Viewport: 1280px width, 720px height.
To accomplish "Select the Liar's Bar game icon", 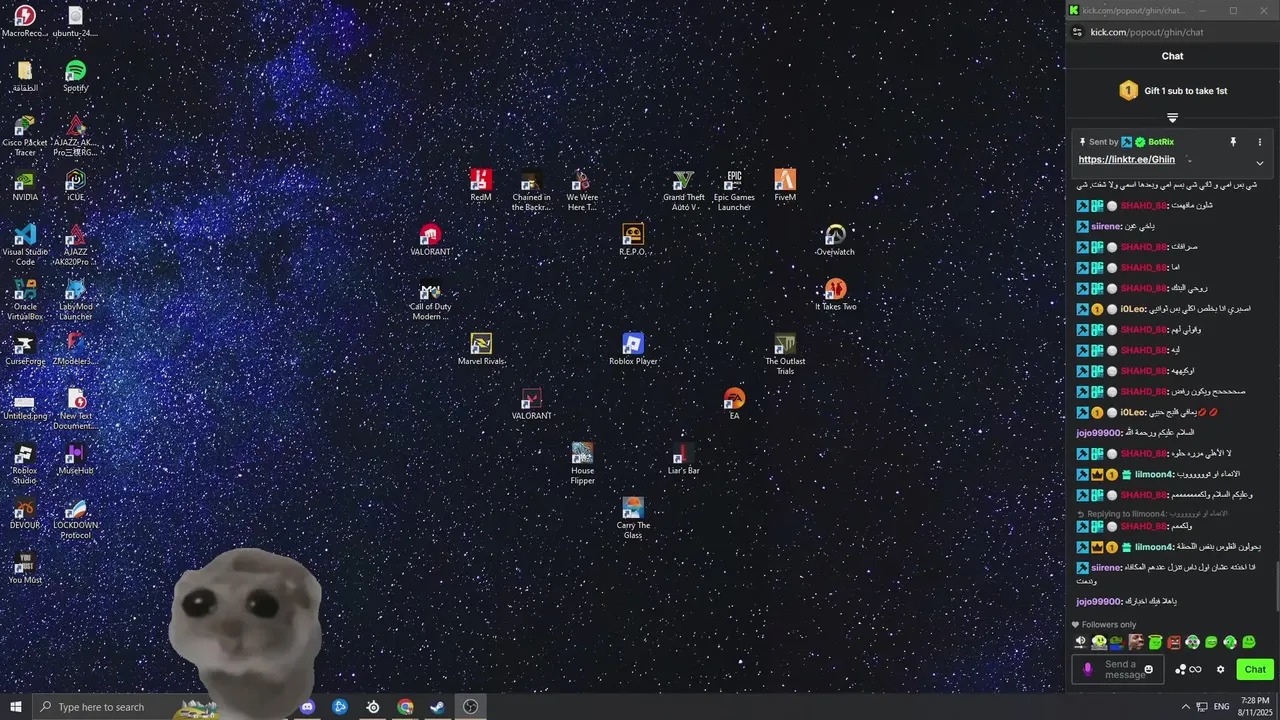I will (x=684, y=458).
